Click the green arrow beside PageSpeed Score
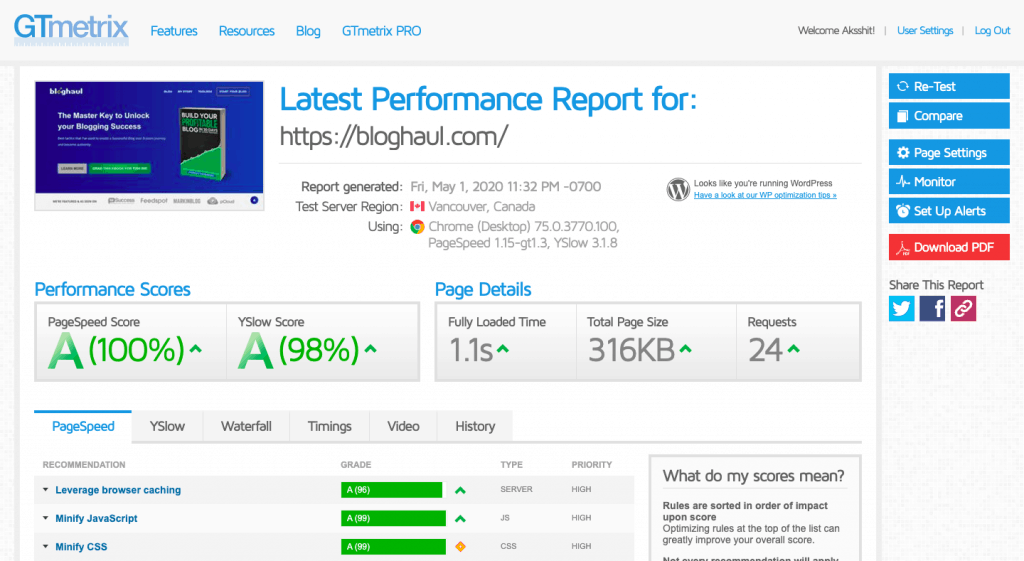 coord(196,349)
